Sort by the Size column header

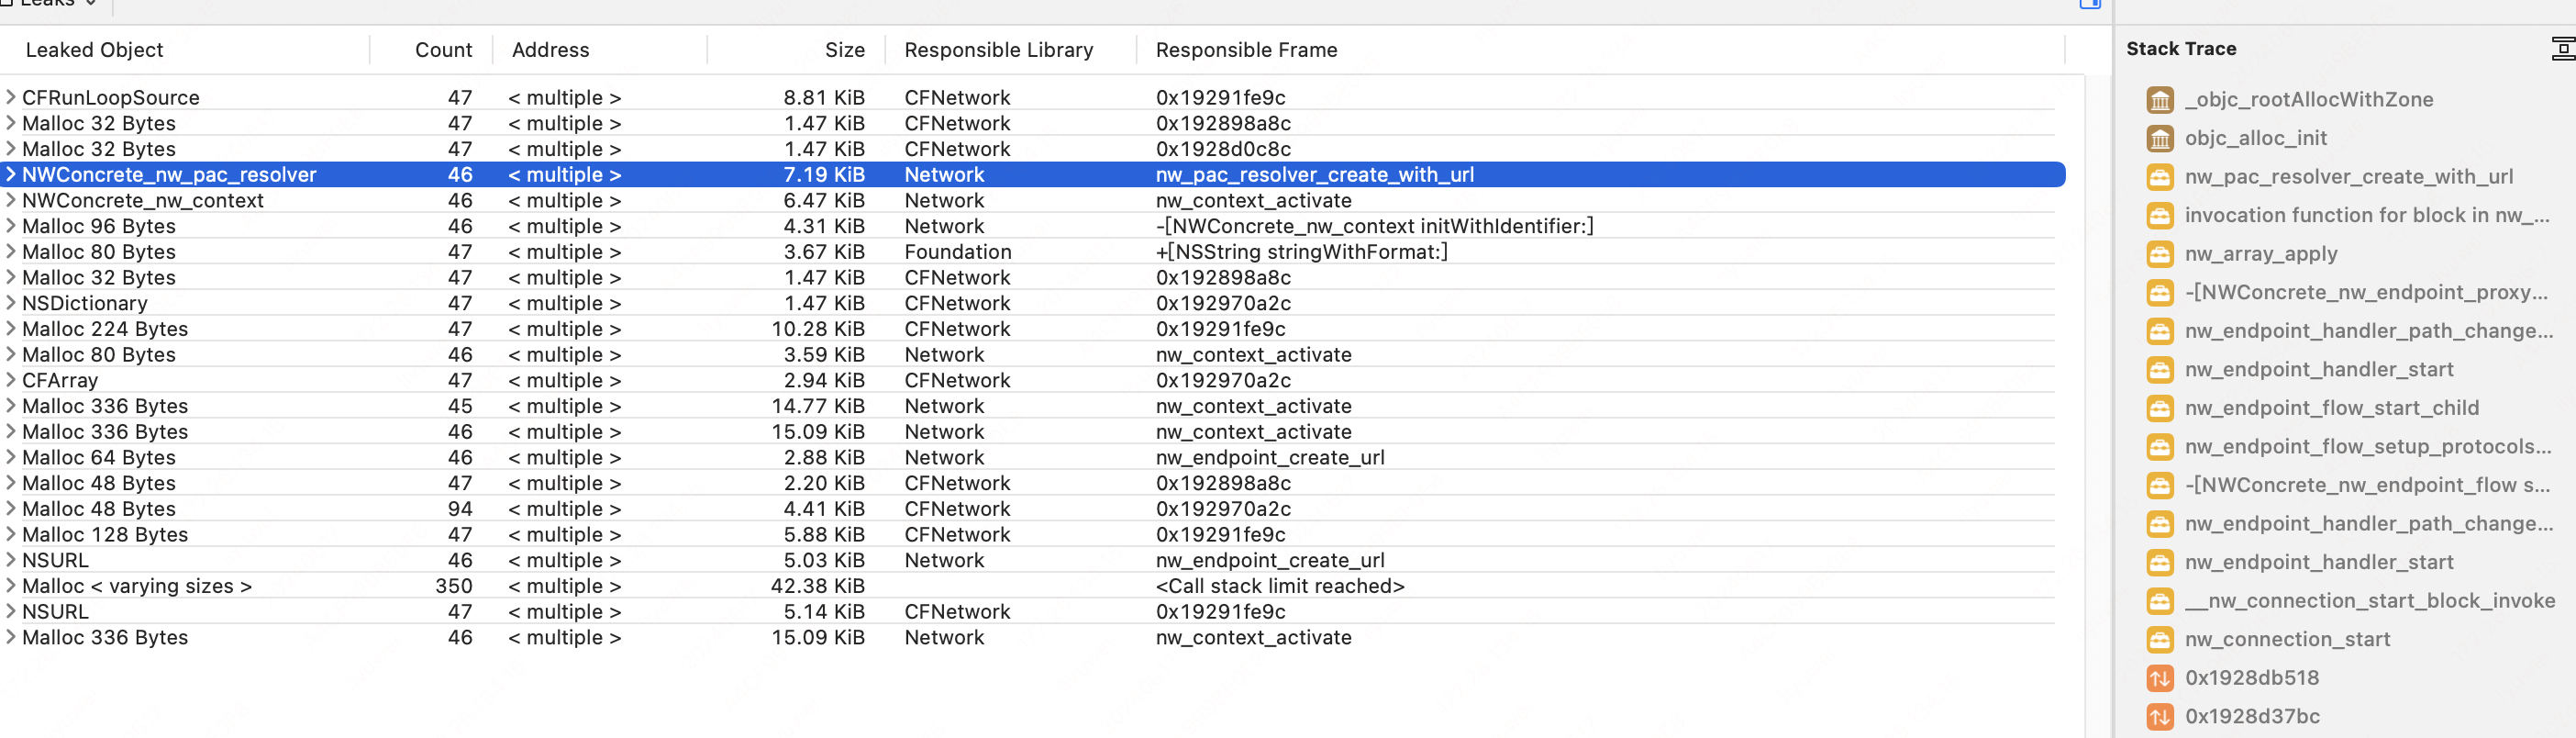(x=843, y=50)
